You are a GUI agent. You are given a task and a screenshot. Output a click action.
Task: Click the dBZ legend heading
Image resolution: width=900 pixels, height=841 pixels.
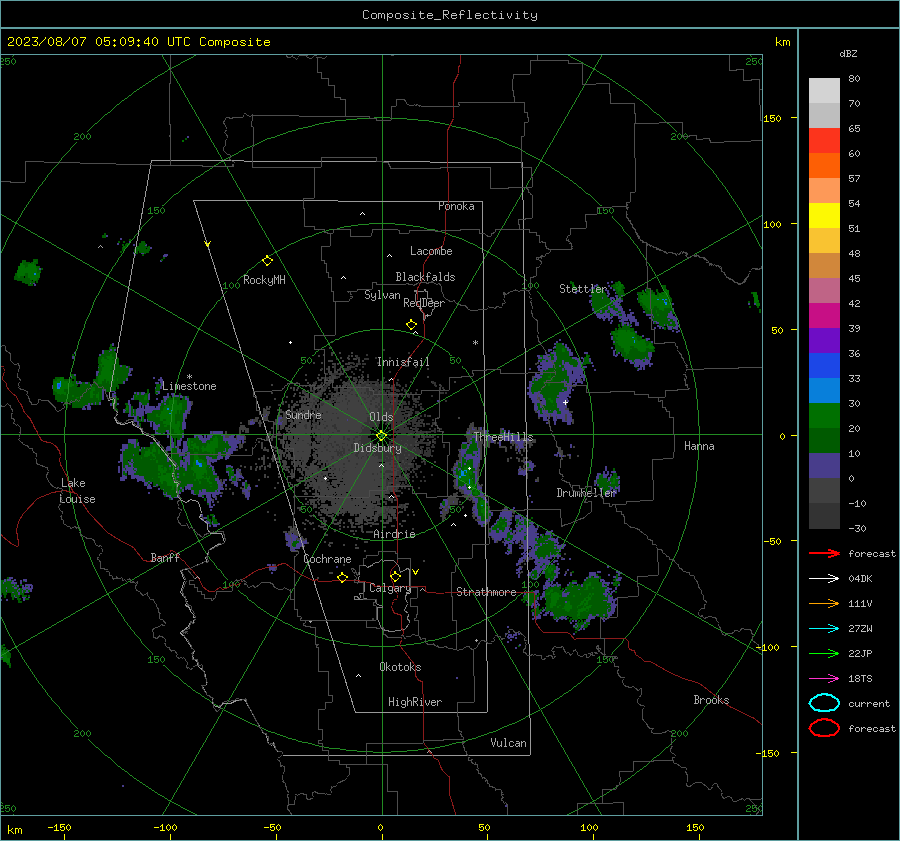(848, 53)
